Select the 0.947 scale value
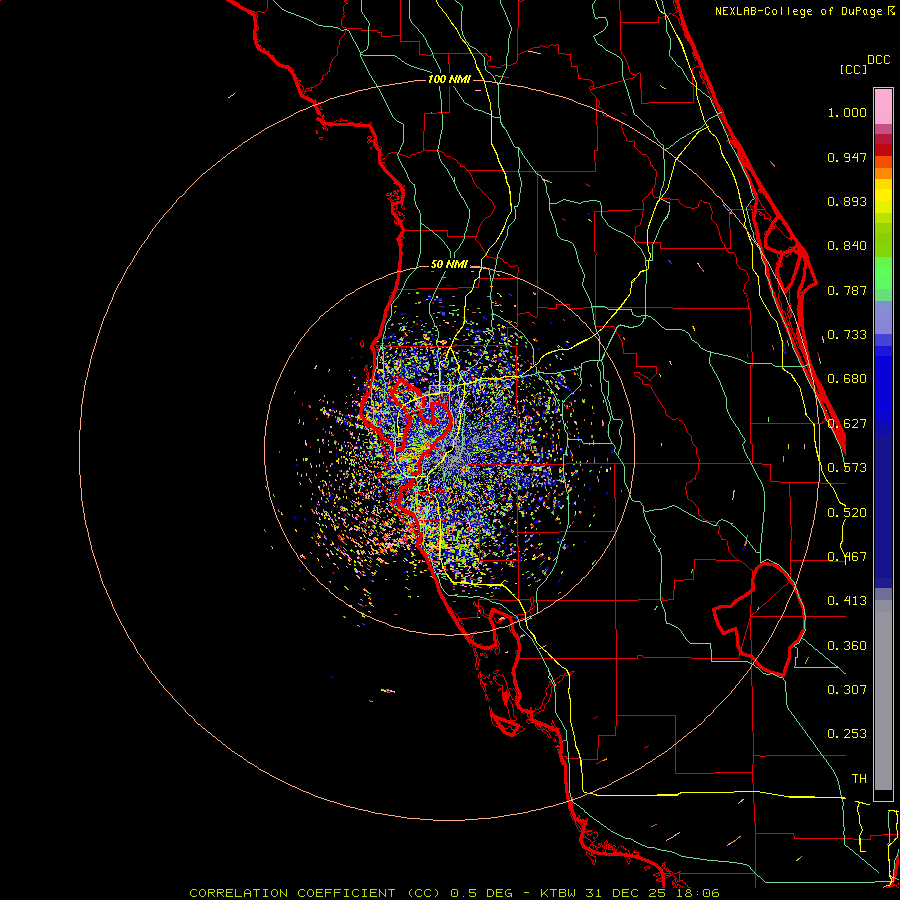Viewport: 900px width, 900px height. click(x=847, y=157)
